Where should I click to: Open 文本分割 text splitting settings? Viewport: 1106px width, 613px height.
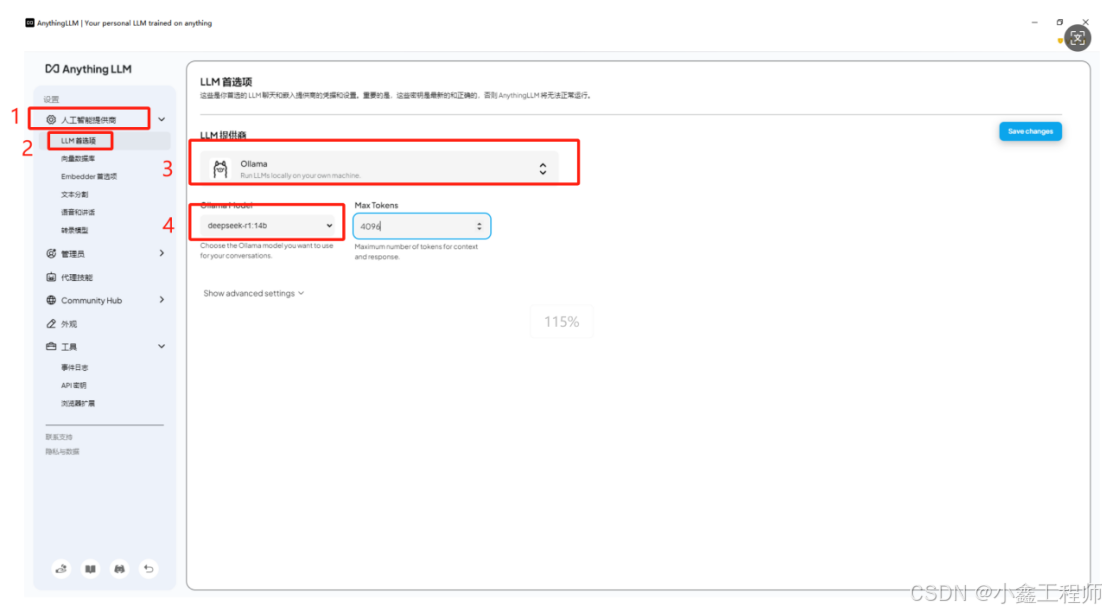point(75,195)
